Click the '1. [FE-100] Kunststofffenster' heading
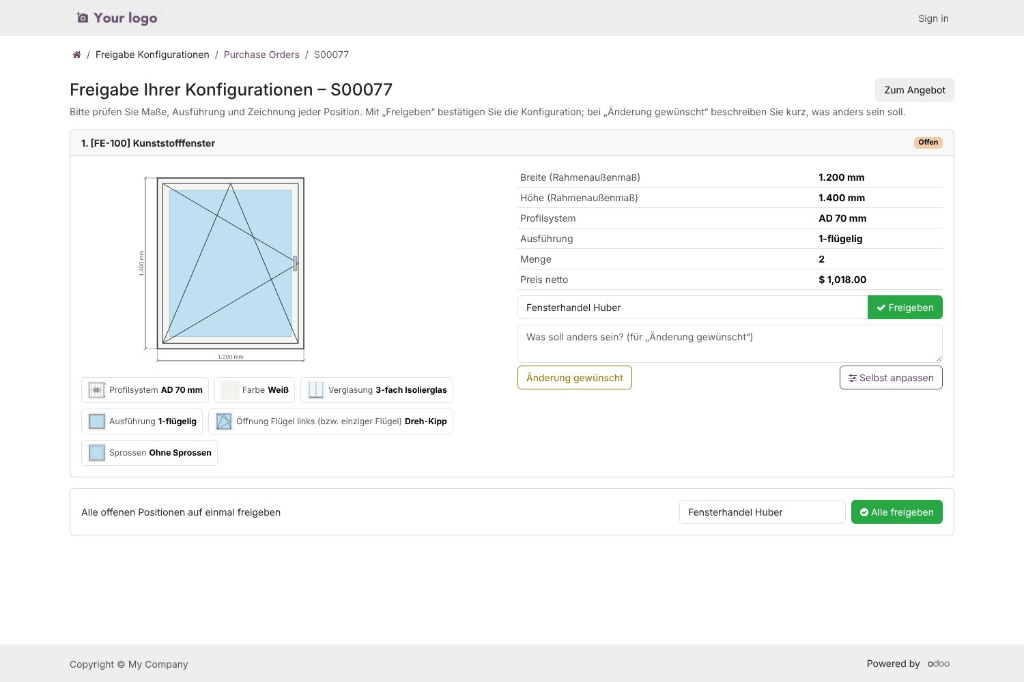 click(148, 143)
